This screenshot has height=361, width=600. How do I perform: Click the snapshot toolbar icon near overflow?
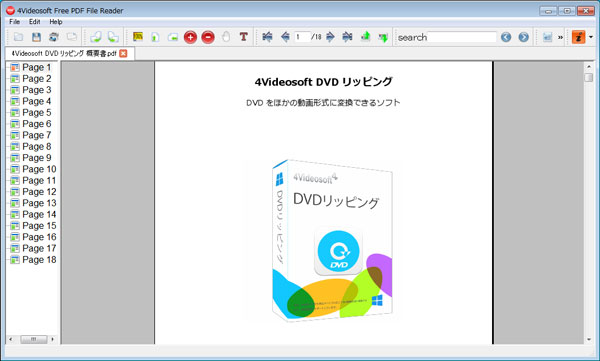click(x=547, y=37)
